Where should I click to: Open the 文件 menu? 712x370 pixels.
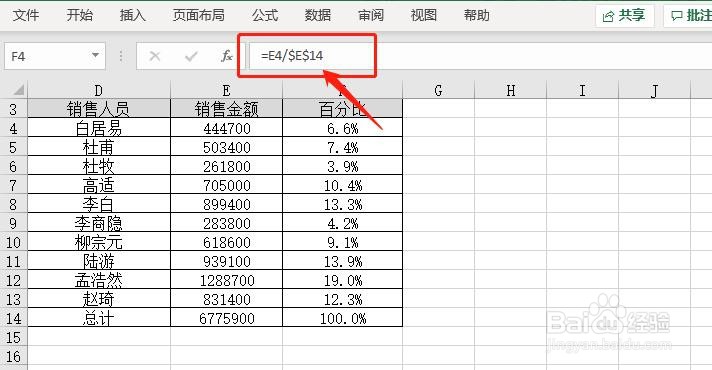tap(26, 15)
